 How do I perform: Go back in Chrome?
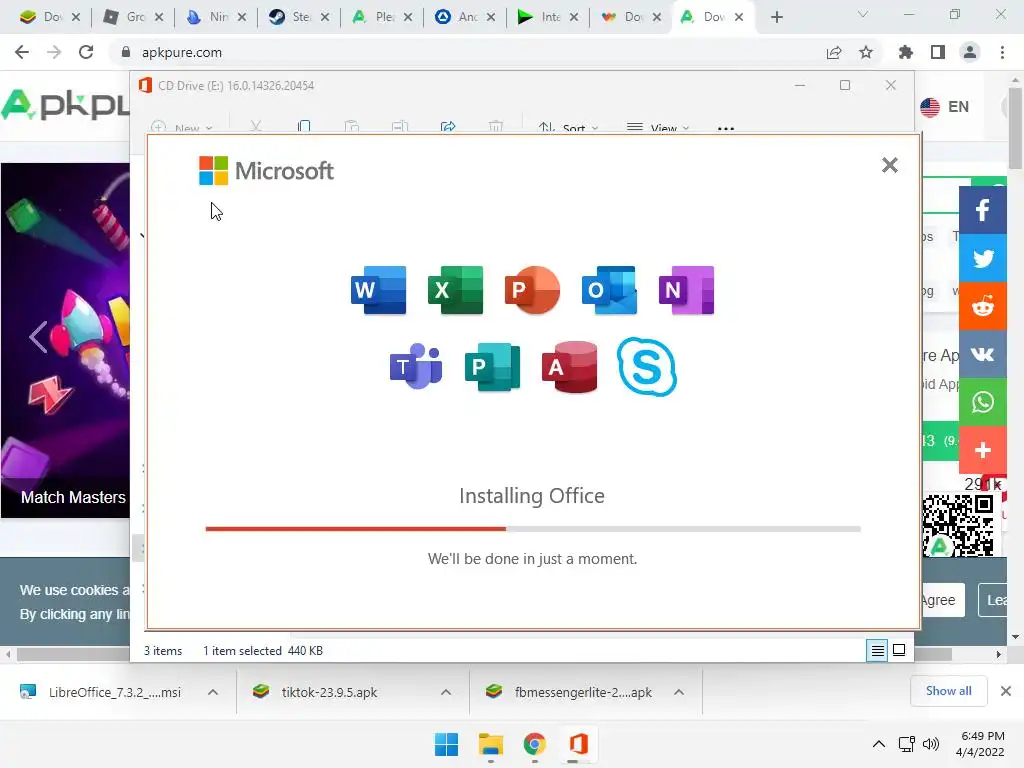coord(22,52)
